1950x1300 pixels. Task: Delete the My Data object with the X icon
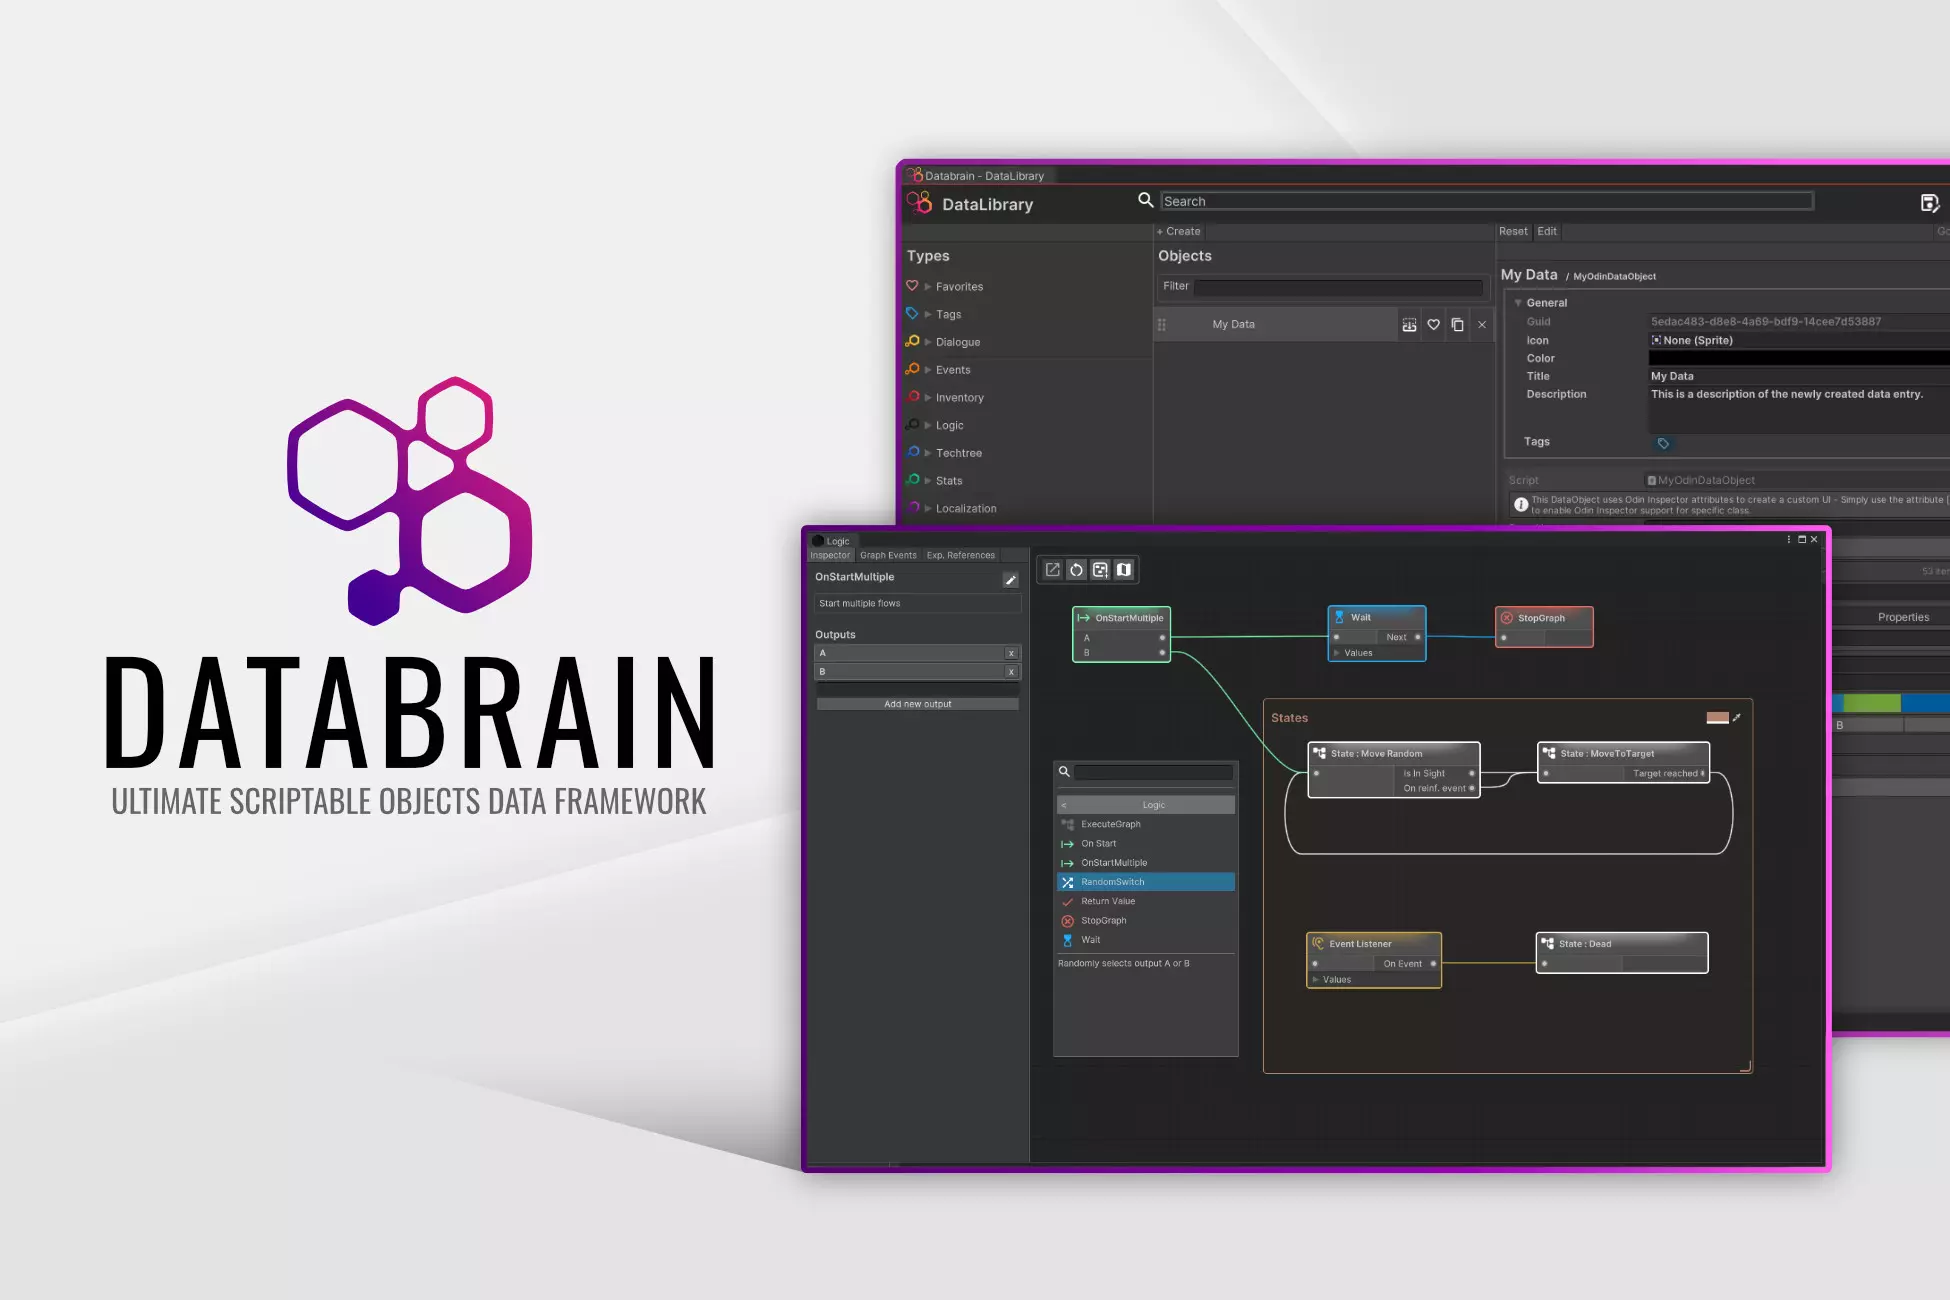(x=1482, y=324)
